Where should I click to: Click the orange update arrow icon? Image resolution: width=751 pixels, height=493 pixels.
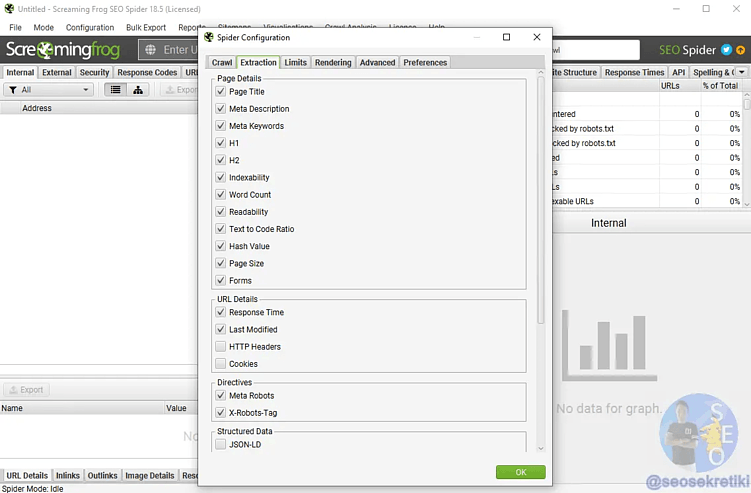click(740, 50)
